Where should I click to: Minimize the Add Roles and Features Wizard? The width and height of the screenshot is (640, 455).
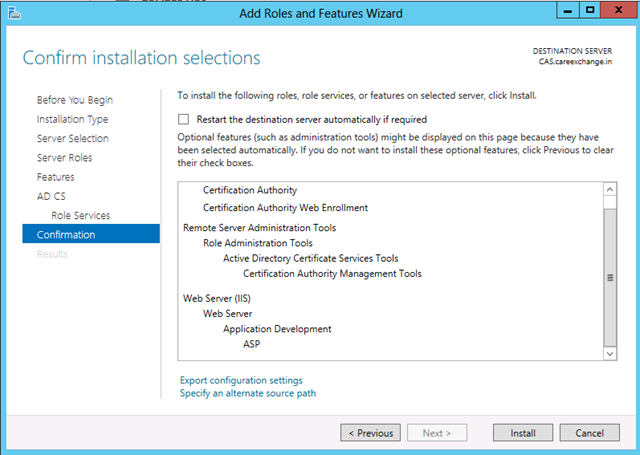coord(567,10)
